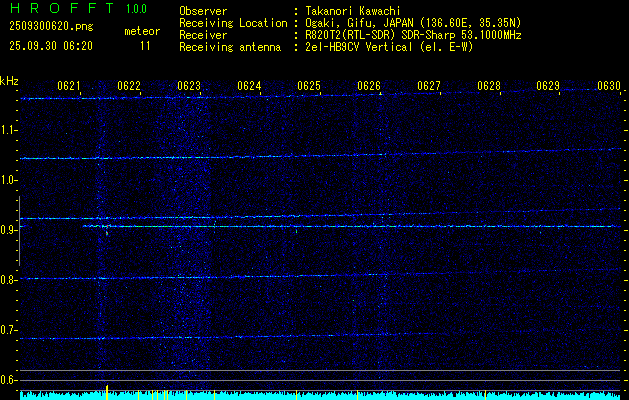Click the 0626 time marker

click(369, 86)
